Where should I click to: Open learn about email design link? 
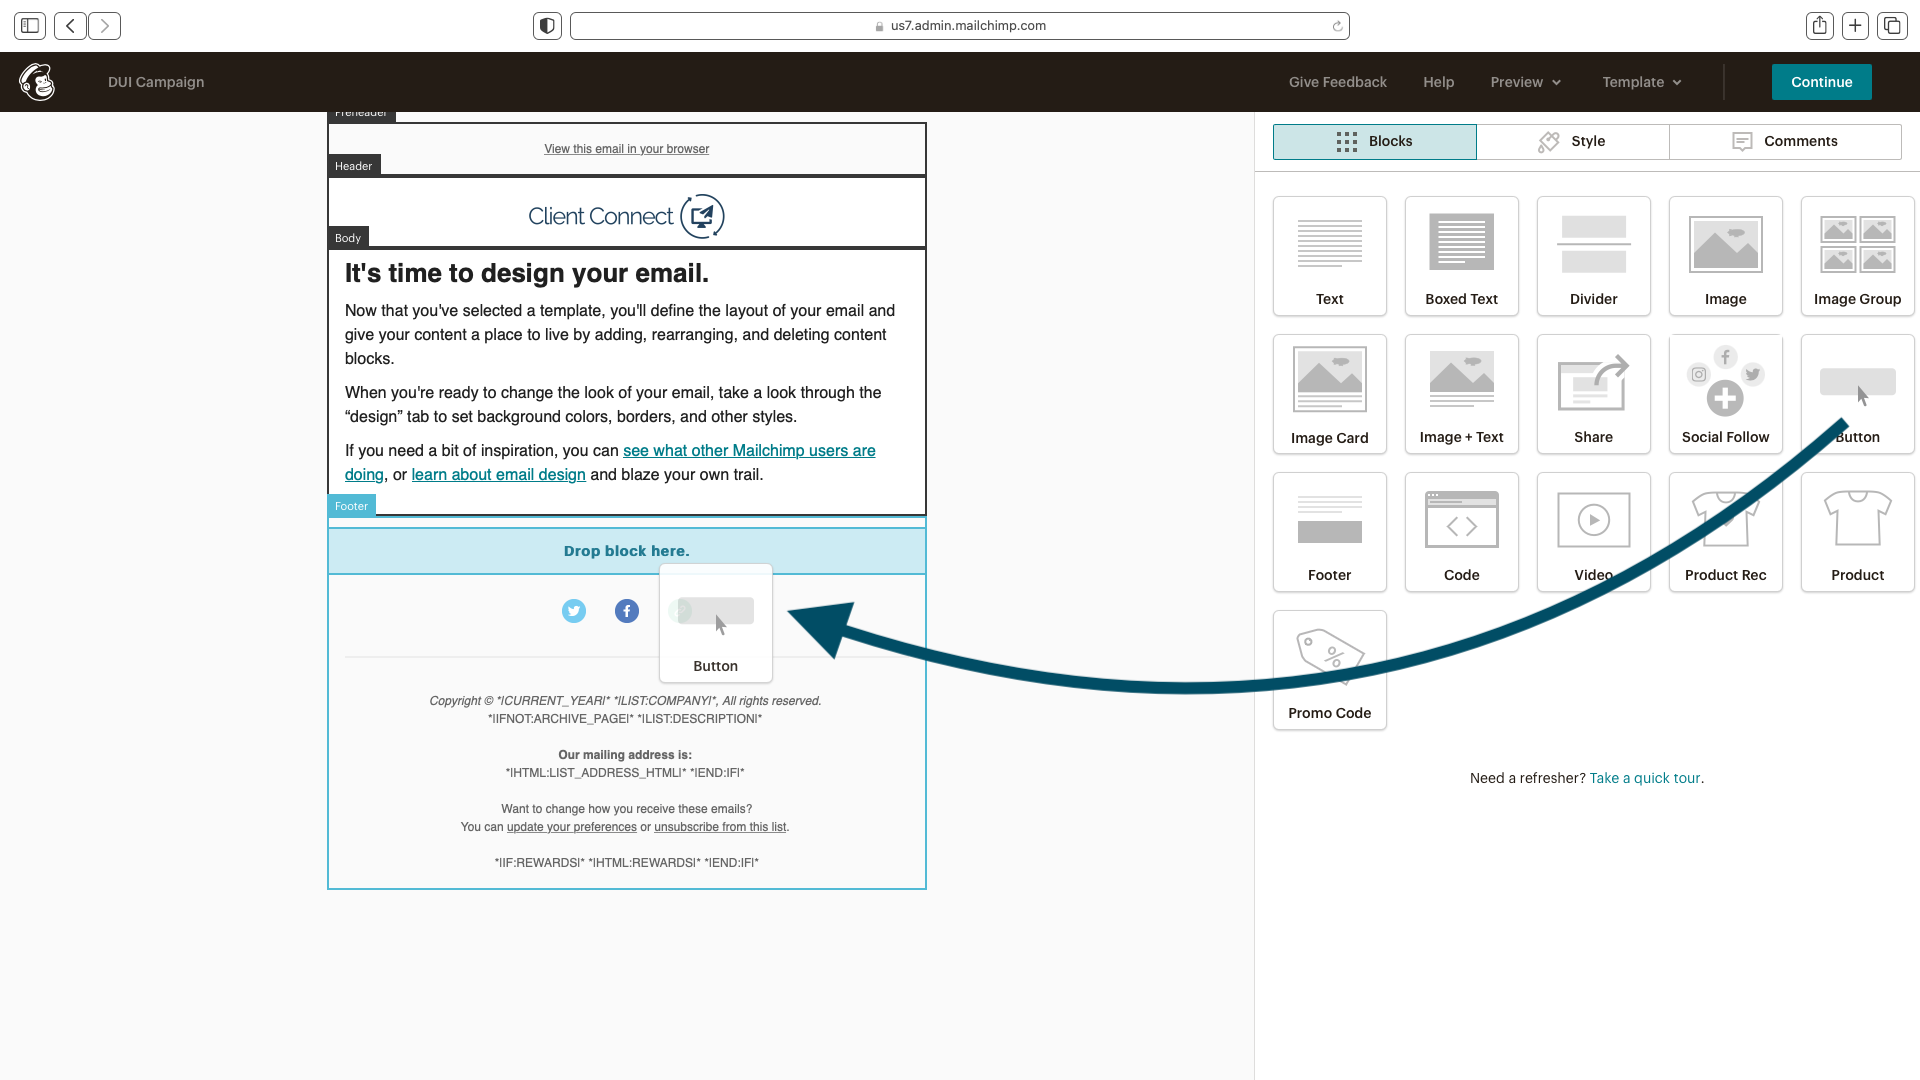coord(498,475)
